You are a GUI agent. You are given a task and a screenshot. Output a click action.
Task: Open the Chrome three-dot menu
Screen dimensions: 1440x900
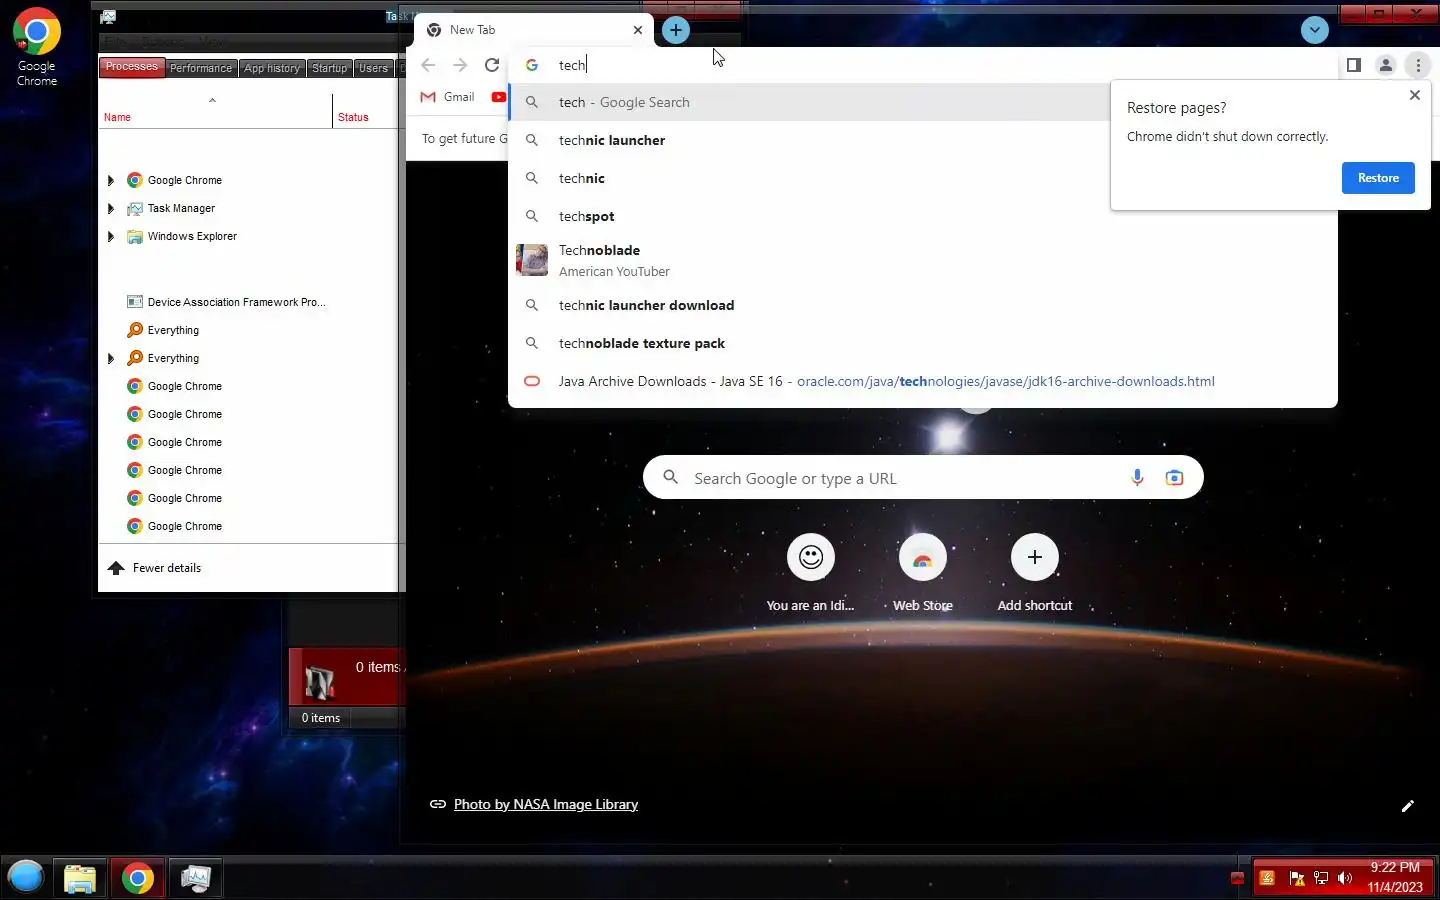[x=1418, y=65]
